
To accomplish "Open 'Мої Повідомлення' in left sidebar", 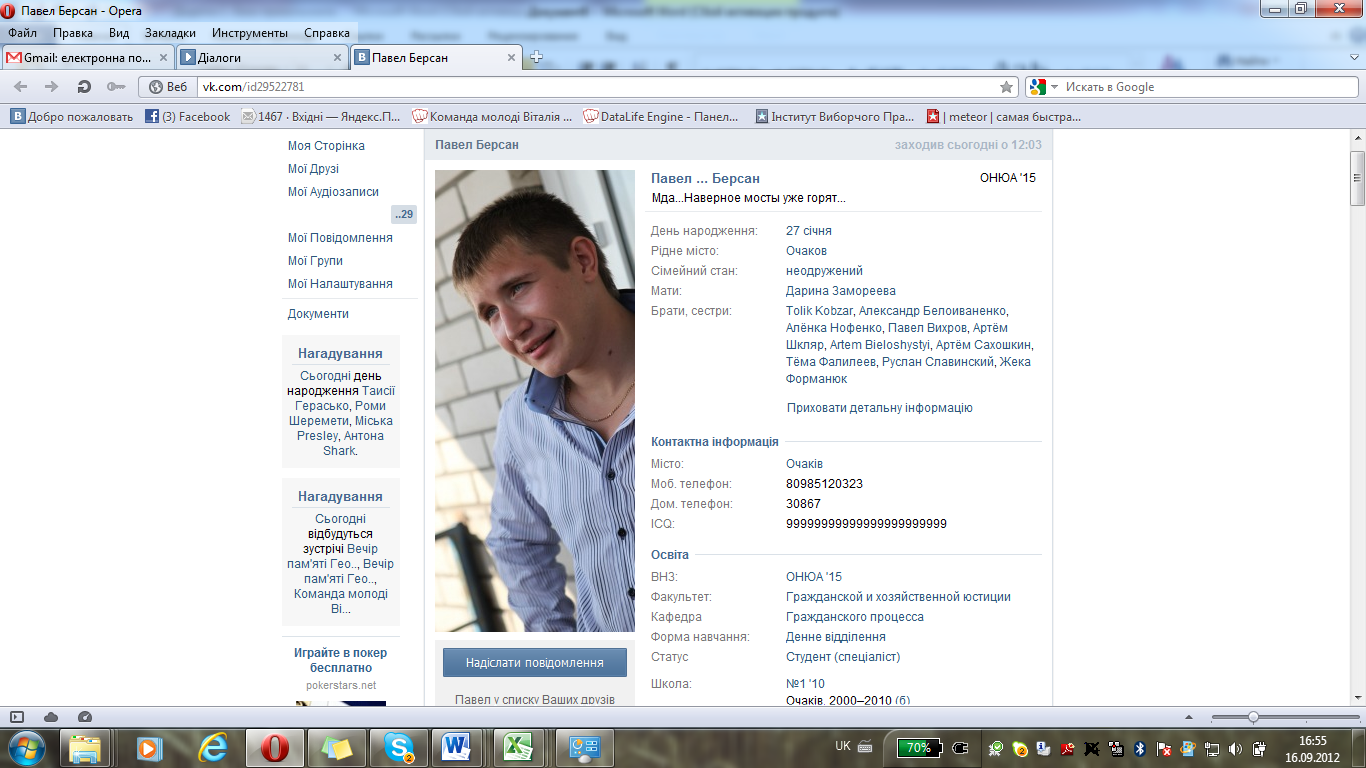I will 340,238.
